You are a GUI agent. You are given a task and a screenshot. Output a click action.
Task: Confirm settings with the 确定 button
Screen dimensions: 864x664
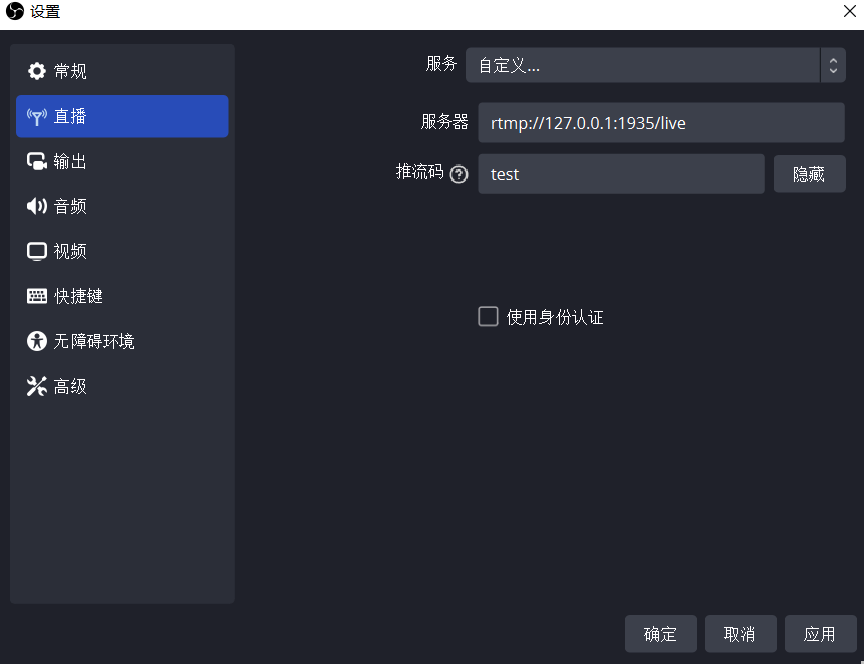pos(661,634)
